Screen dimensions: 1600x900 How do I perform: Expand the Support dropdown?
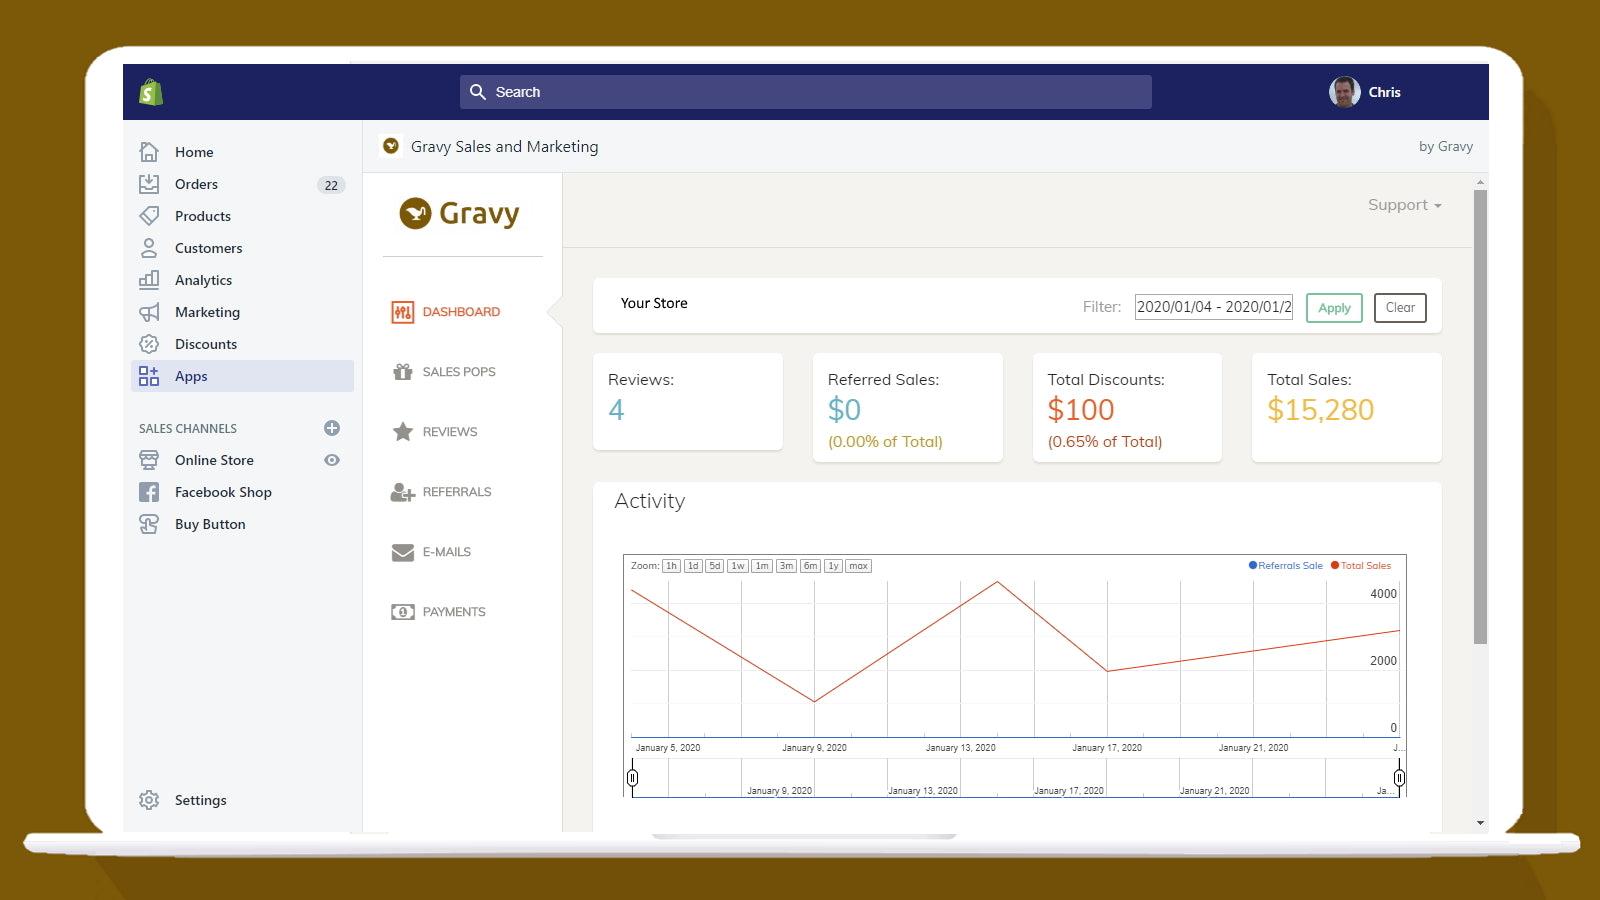1403,204
